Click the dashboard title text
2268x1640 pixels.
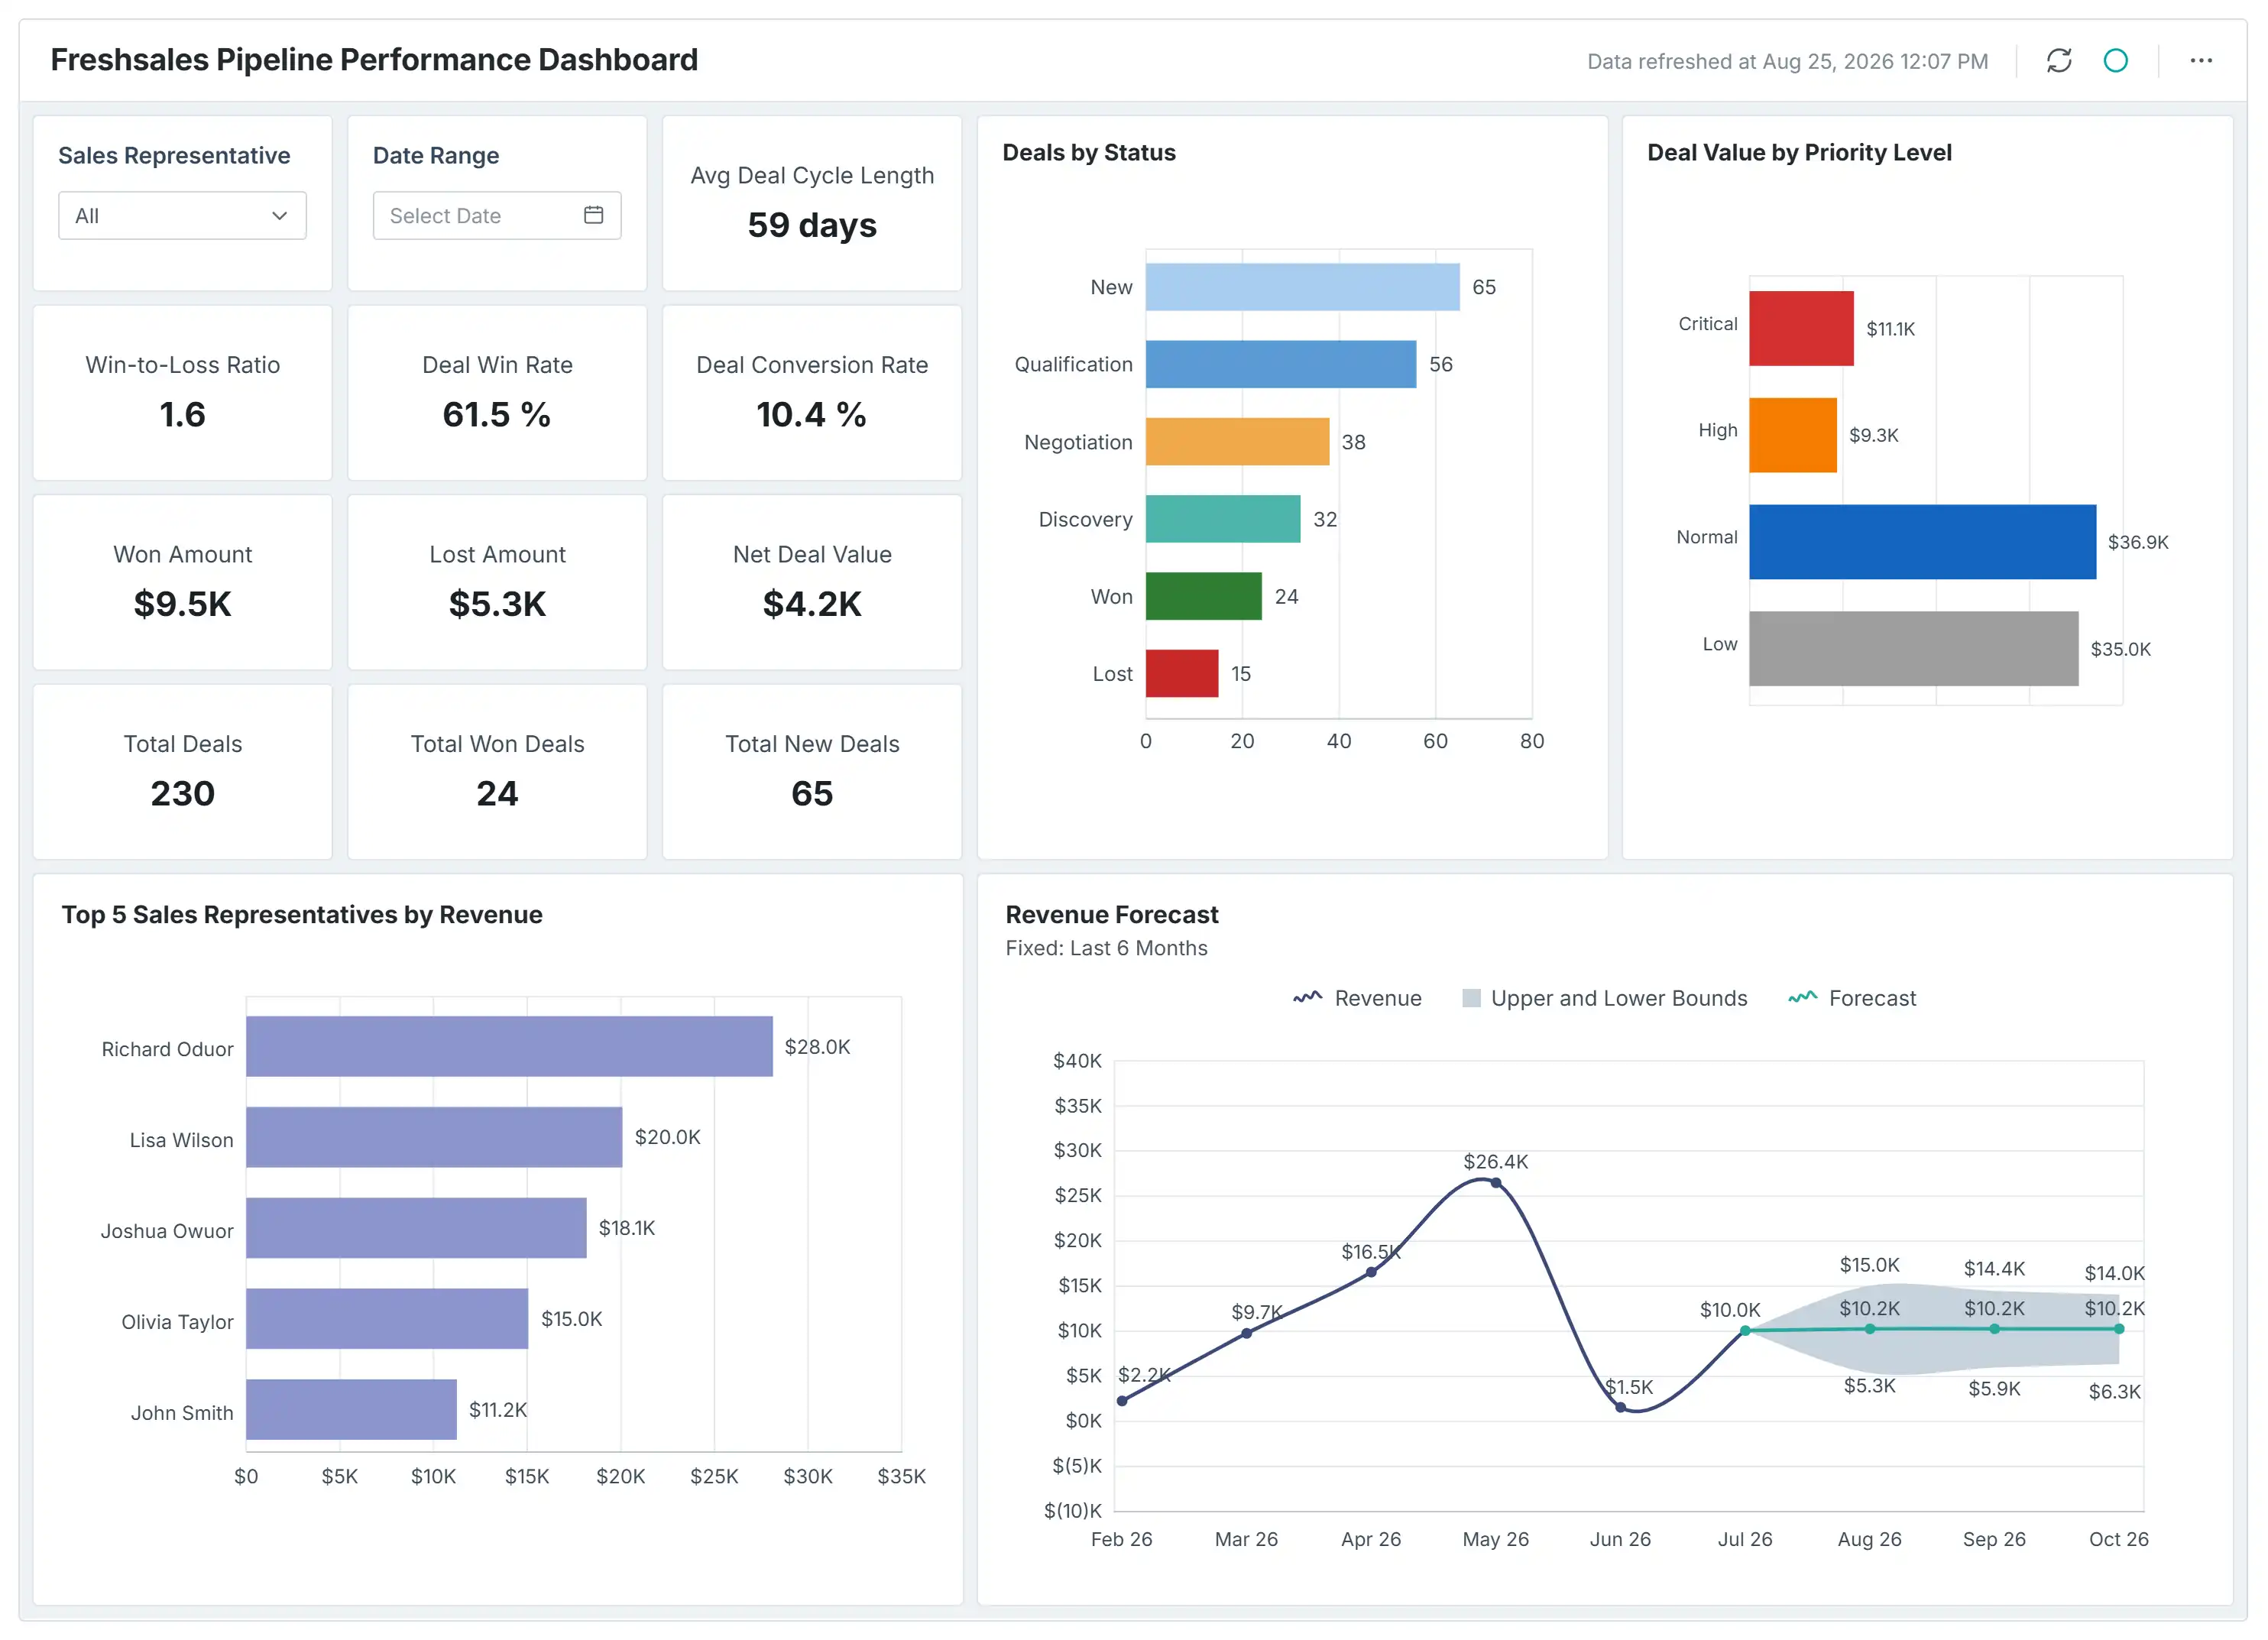pos(374,60)
